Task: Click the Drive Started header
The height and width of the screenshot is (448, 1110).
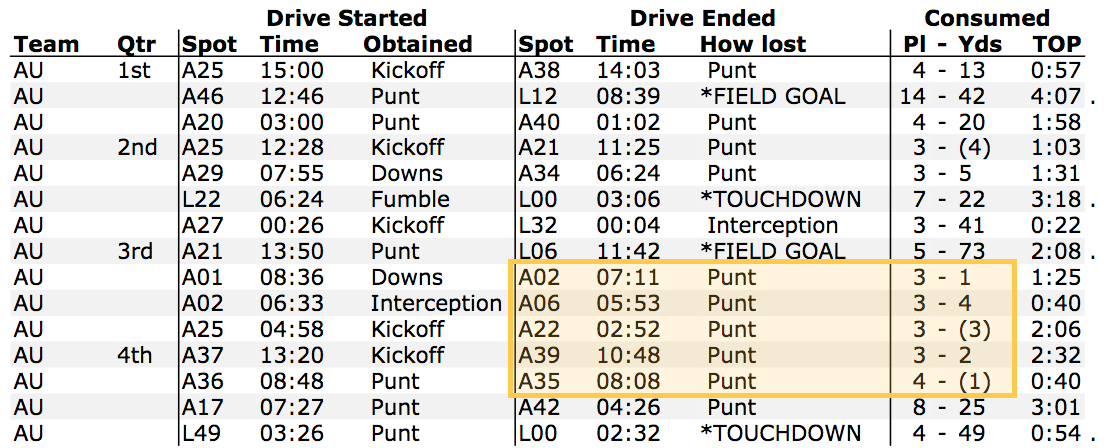Action: [x=346, y=18]
